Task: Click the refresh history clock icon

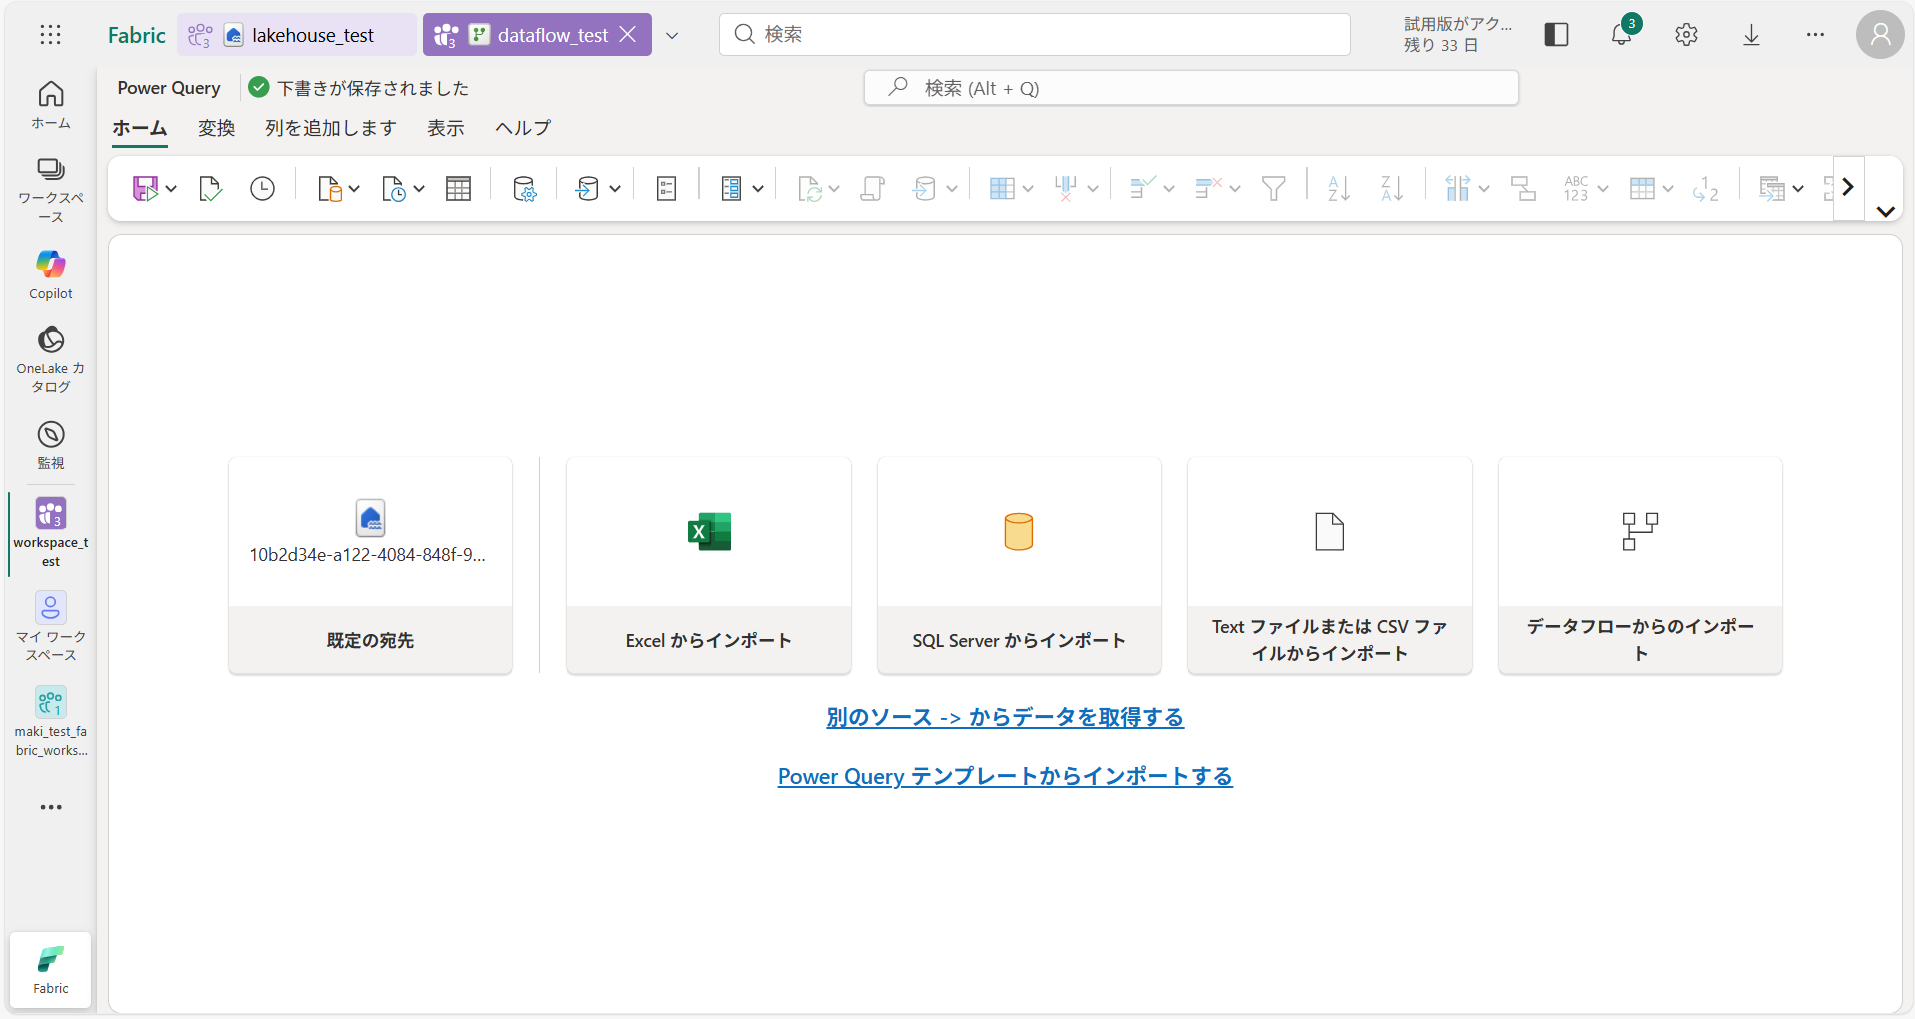Action: click(262, 188)
